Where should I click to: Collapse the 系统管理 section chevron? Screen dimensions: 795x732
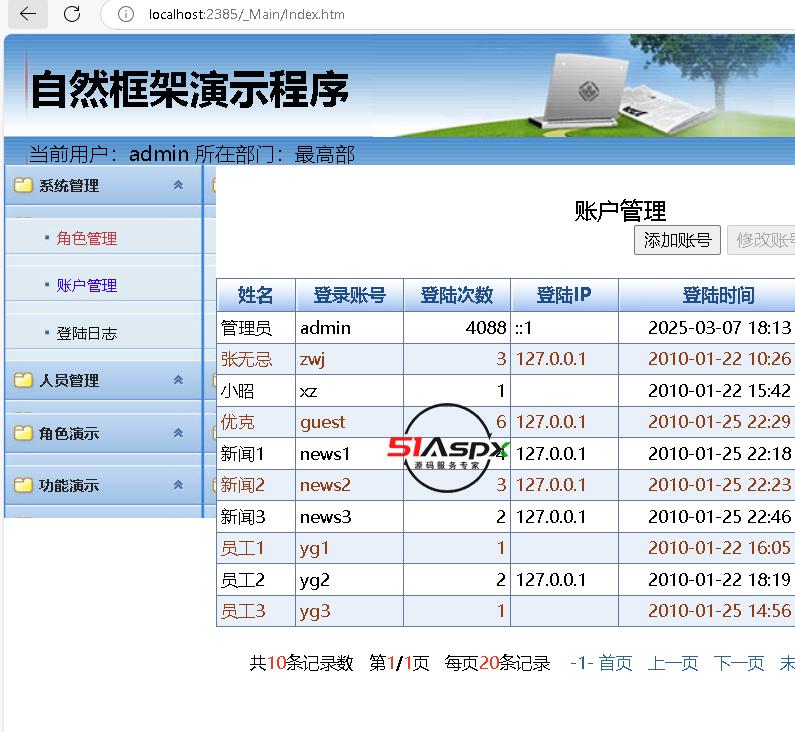pos(178,185)
